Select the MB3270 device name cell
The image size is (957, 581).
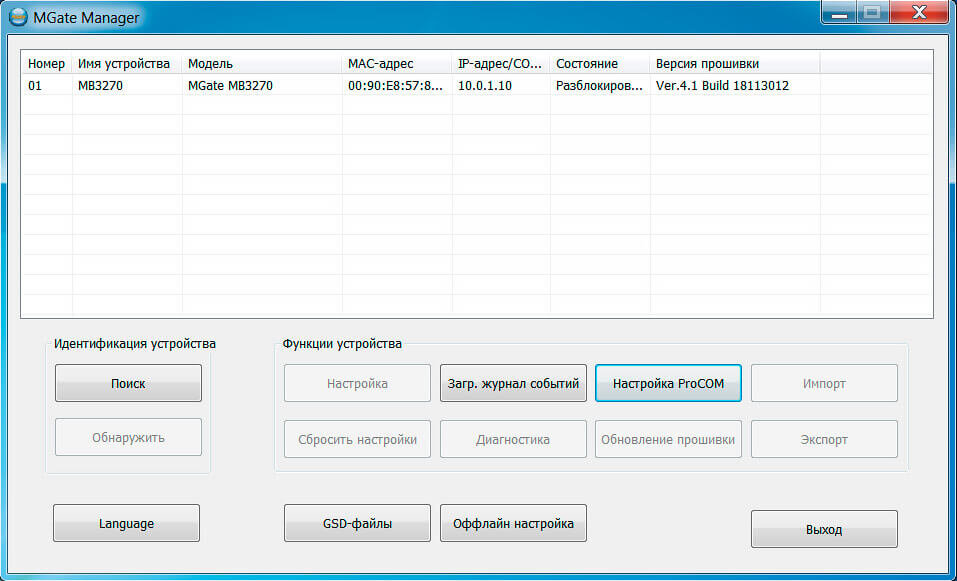click(100, 86)
